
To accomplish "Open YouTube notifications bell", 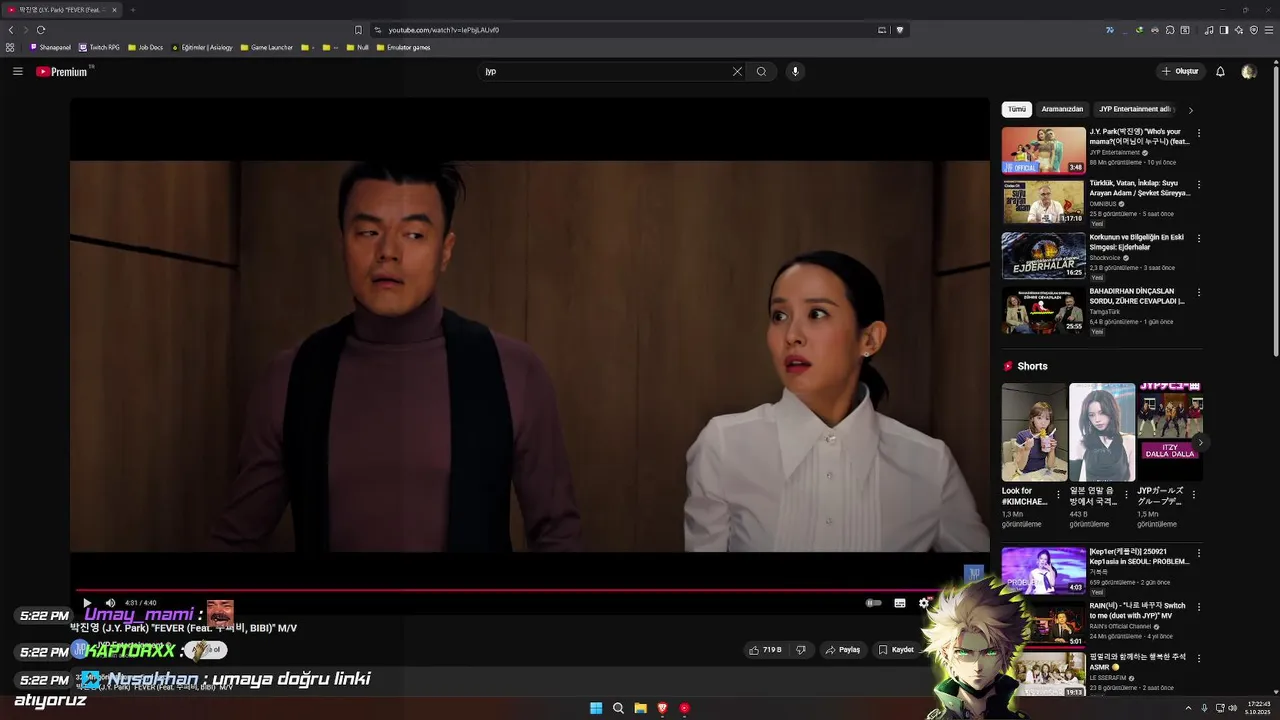I will click(1220, 71).
